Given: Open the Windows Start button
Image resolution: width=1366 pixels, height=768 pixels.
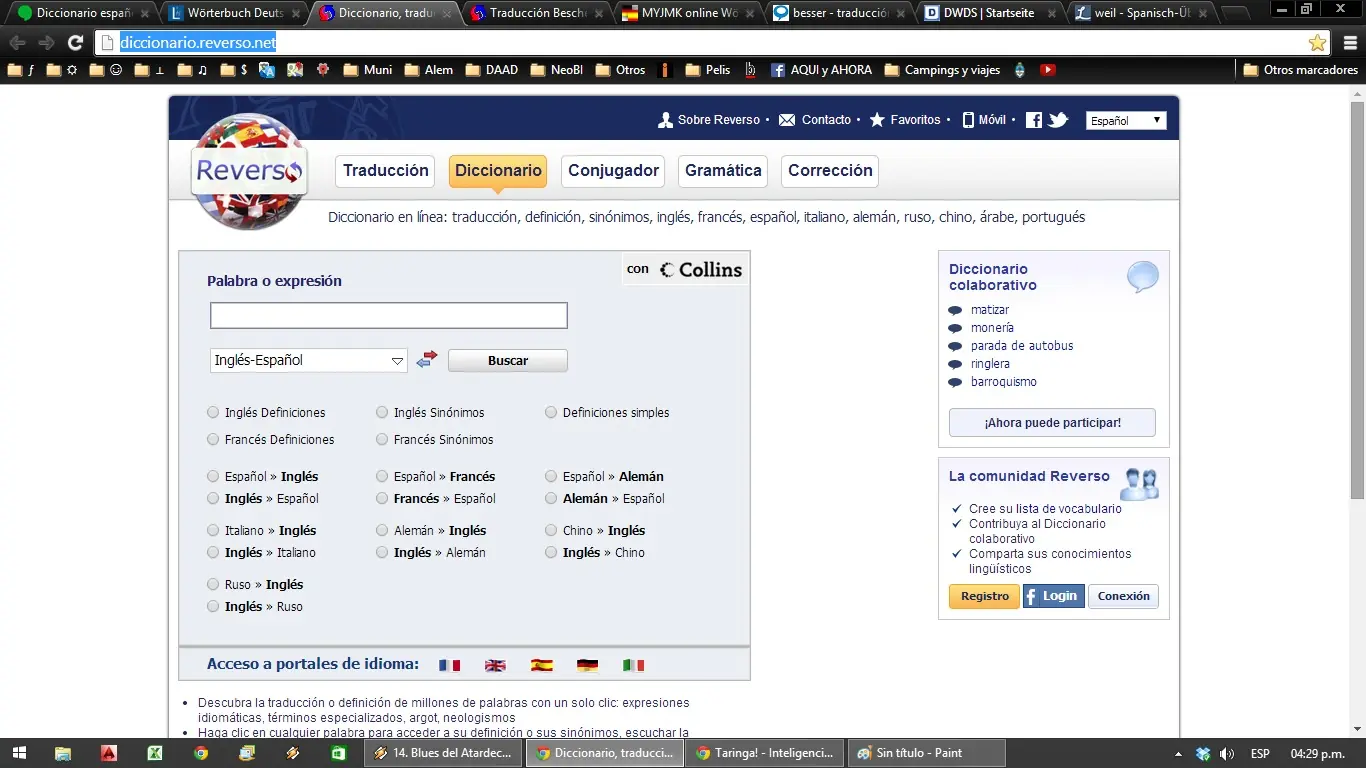Looking at the screenshot, I should (x=19, y=753).
